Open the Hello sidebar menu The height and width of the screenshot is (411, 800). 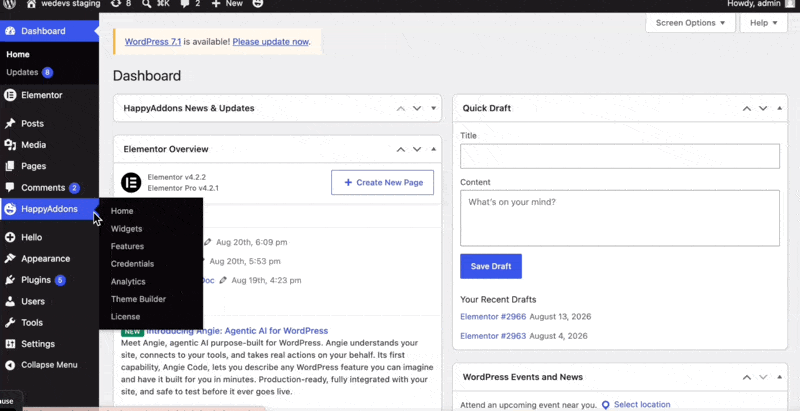click(49, 238)
